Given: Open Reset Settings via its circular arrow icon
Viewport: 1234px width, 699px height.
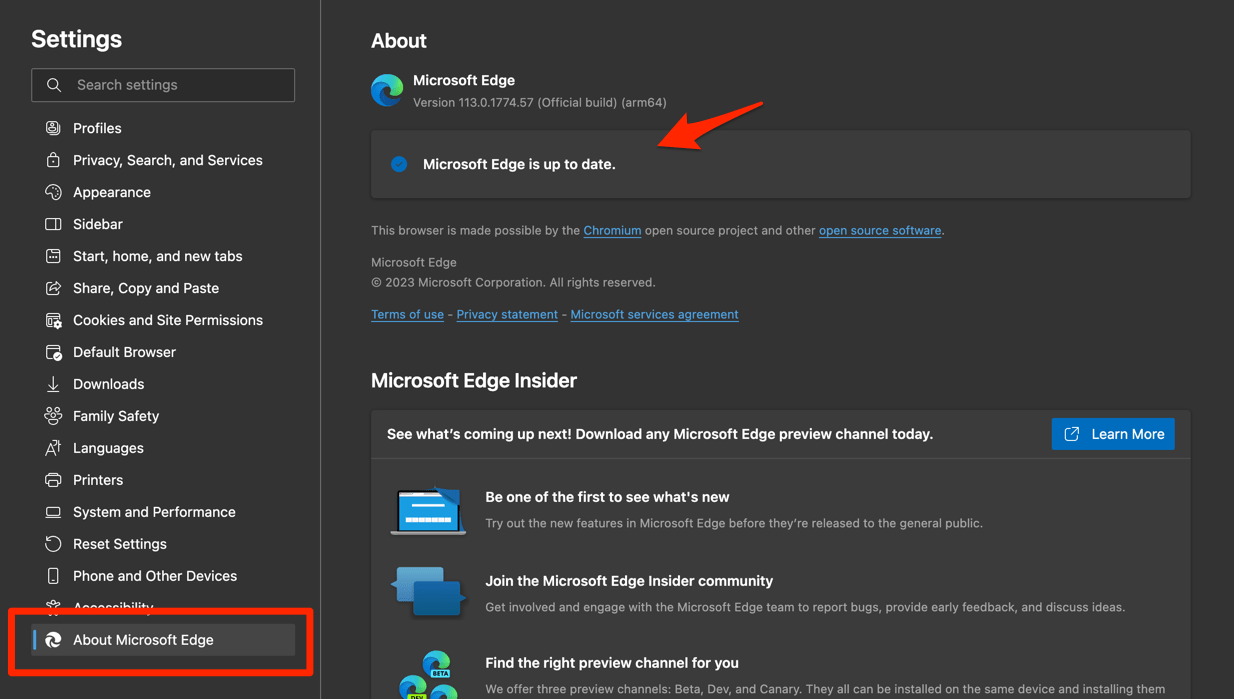Looking at the screenshot, I should click(52, 543).
